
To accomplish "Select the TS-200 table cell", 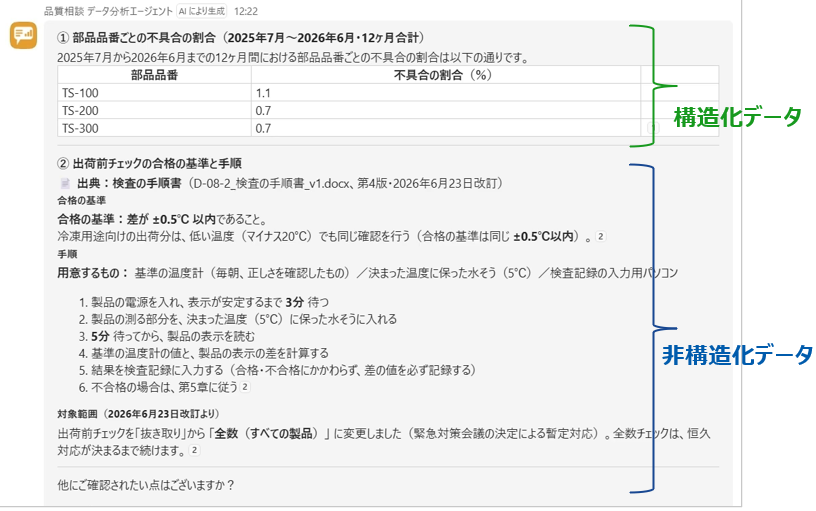I will click(155, 110).
